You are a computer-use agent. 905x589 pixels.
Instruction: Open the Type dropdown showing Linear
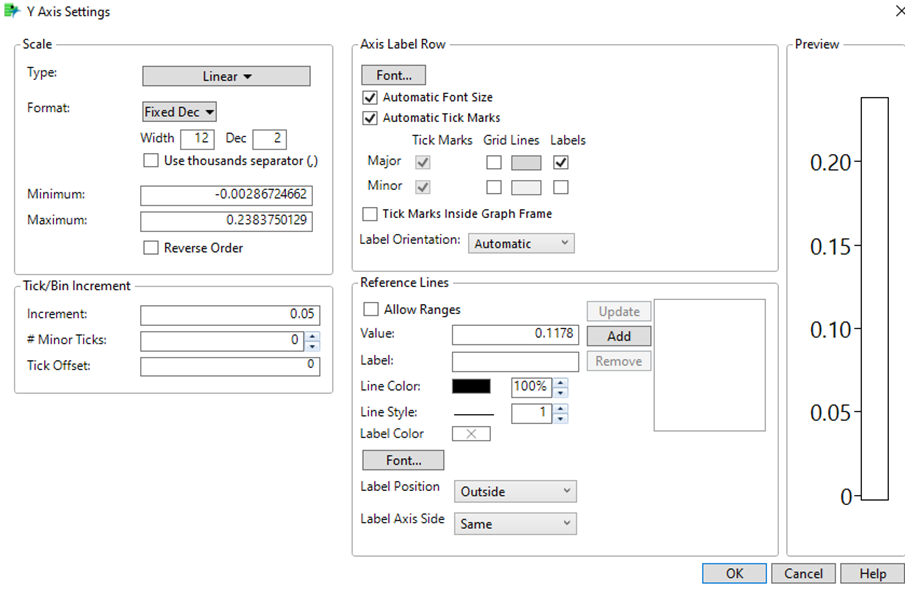[x=226, y=76]
